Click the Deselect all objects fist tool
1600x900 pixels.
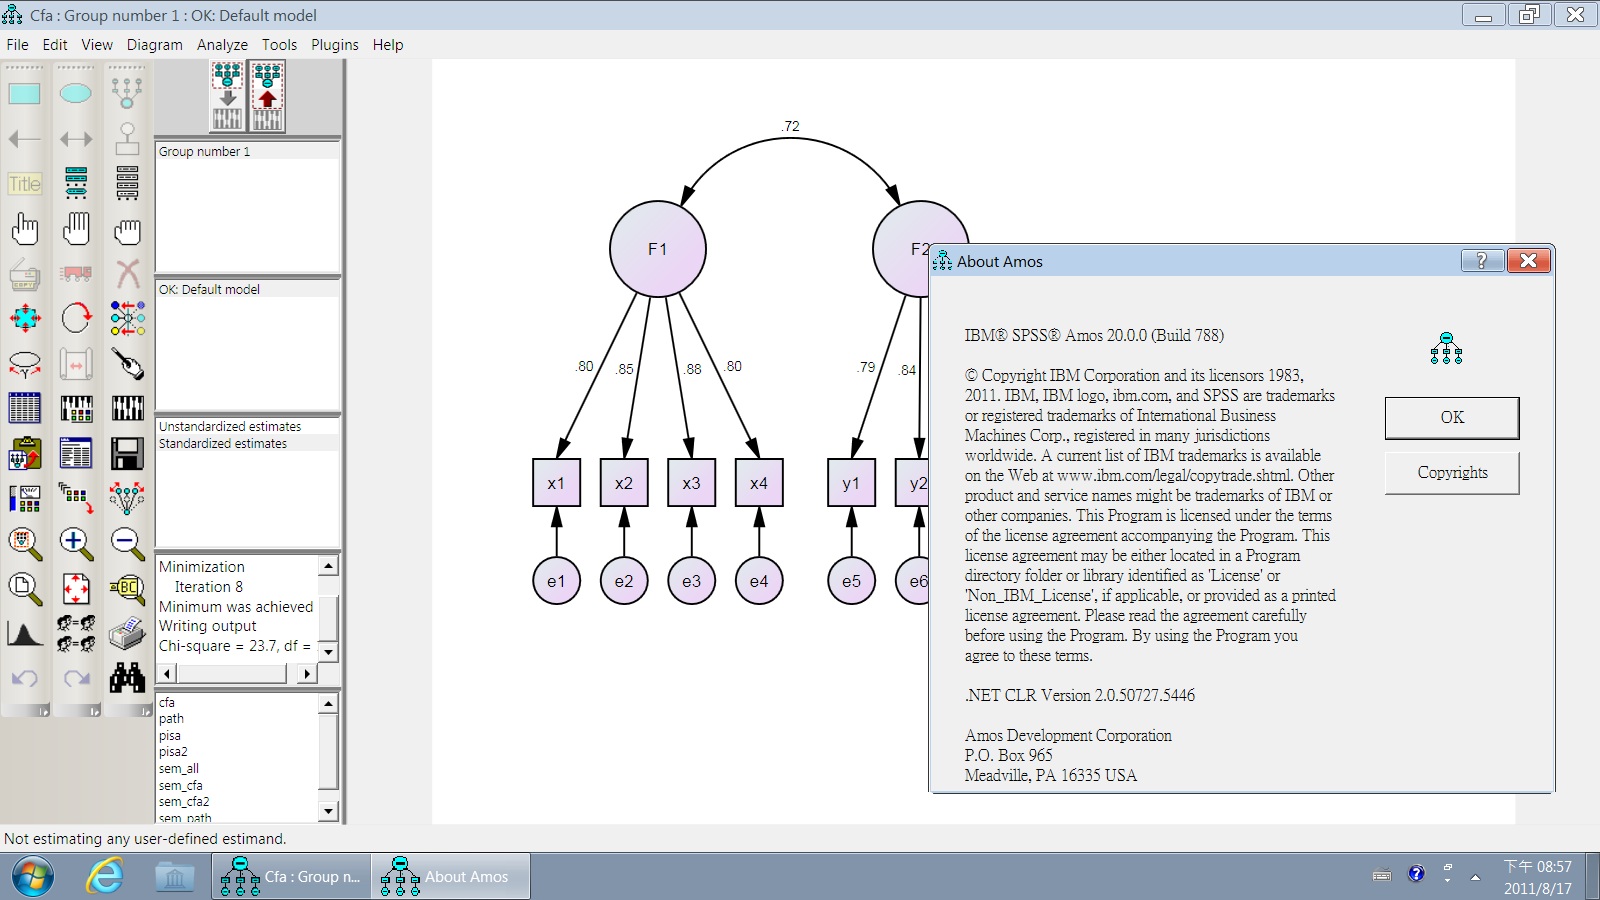coord(127,229)
